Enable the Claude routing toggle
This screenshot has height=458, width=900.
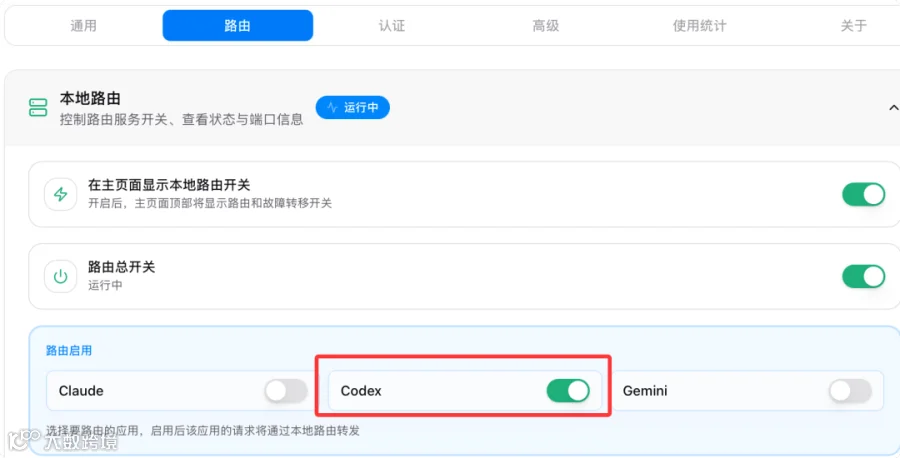(286, 391)
